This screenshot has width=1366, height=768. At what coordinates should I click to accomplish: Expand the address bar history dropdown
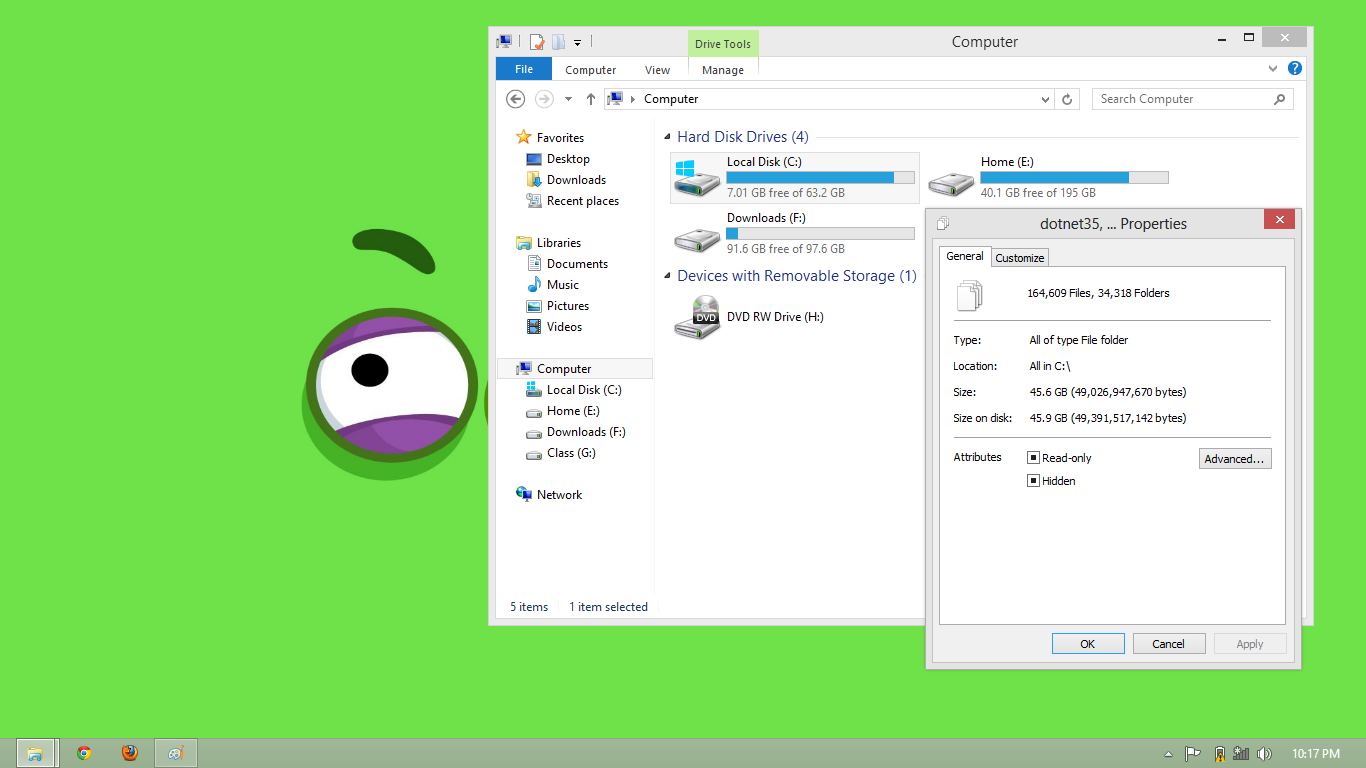point(1046,99)
